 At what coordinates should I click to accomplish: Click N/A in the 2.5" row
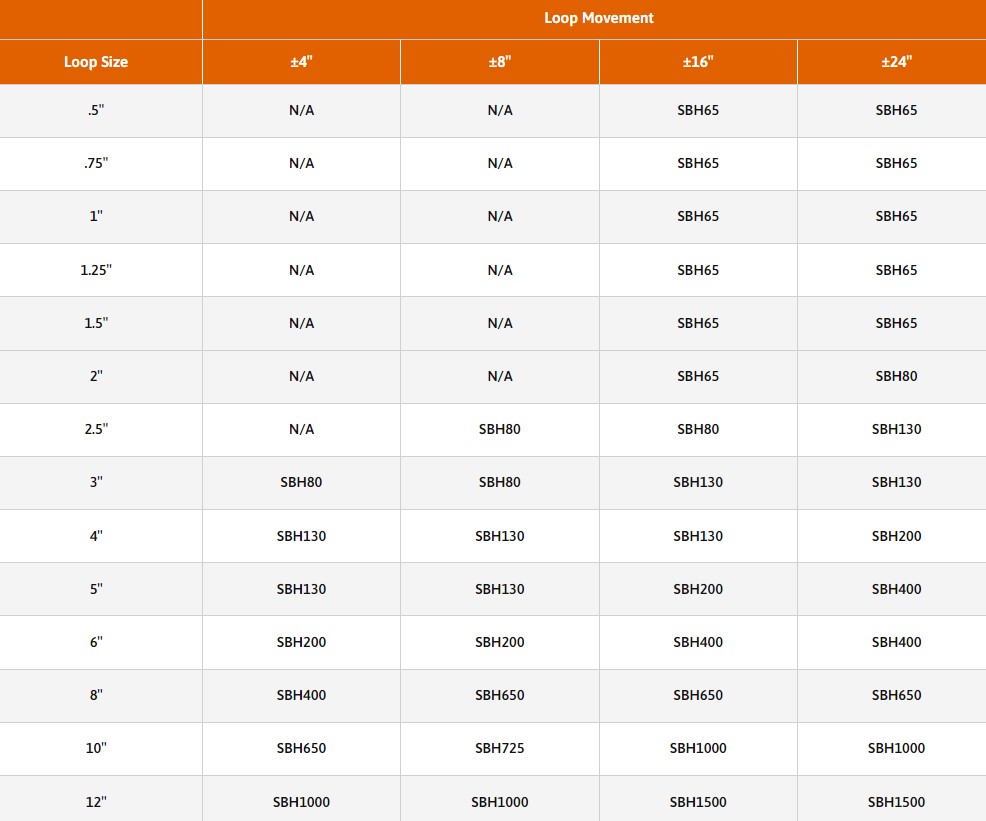click(301, 429)
